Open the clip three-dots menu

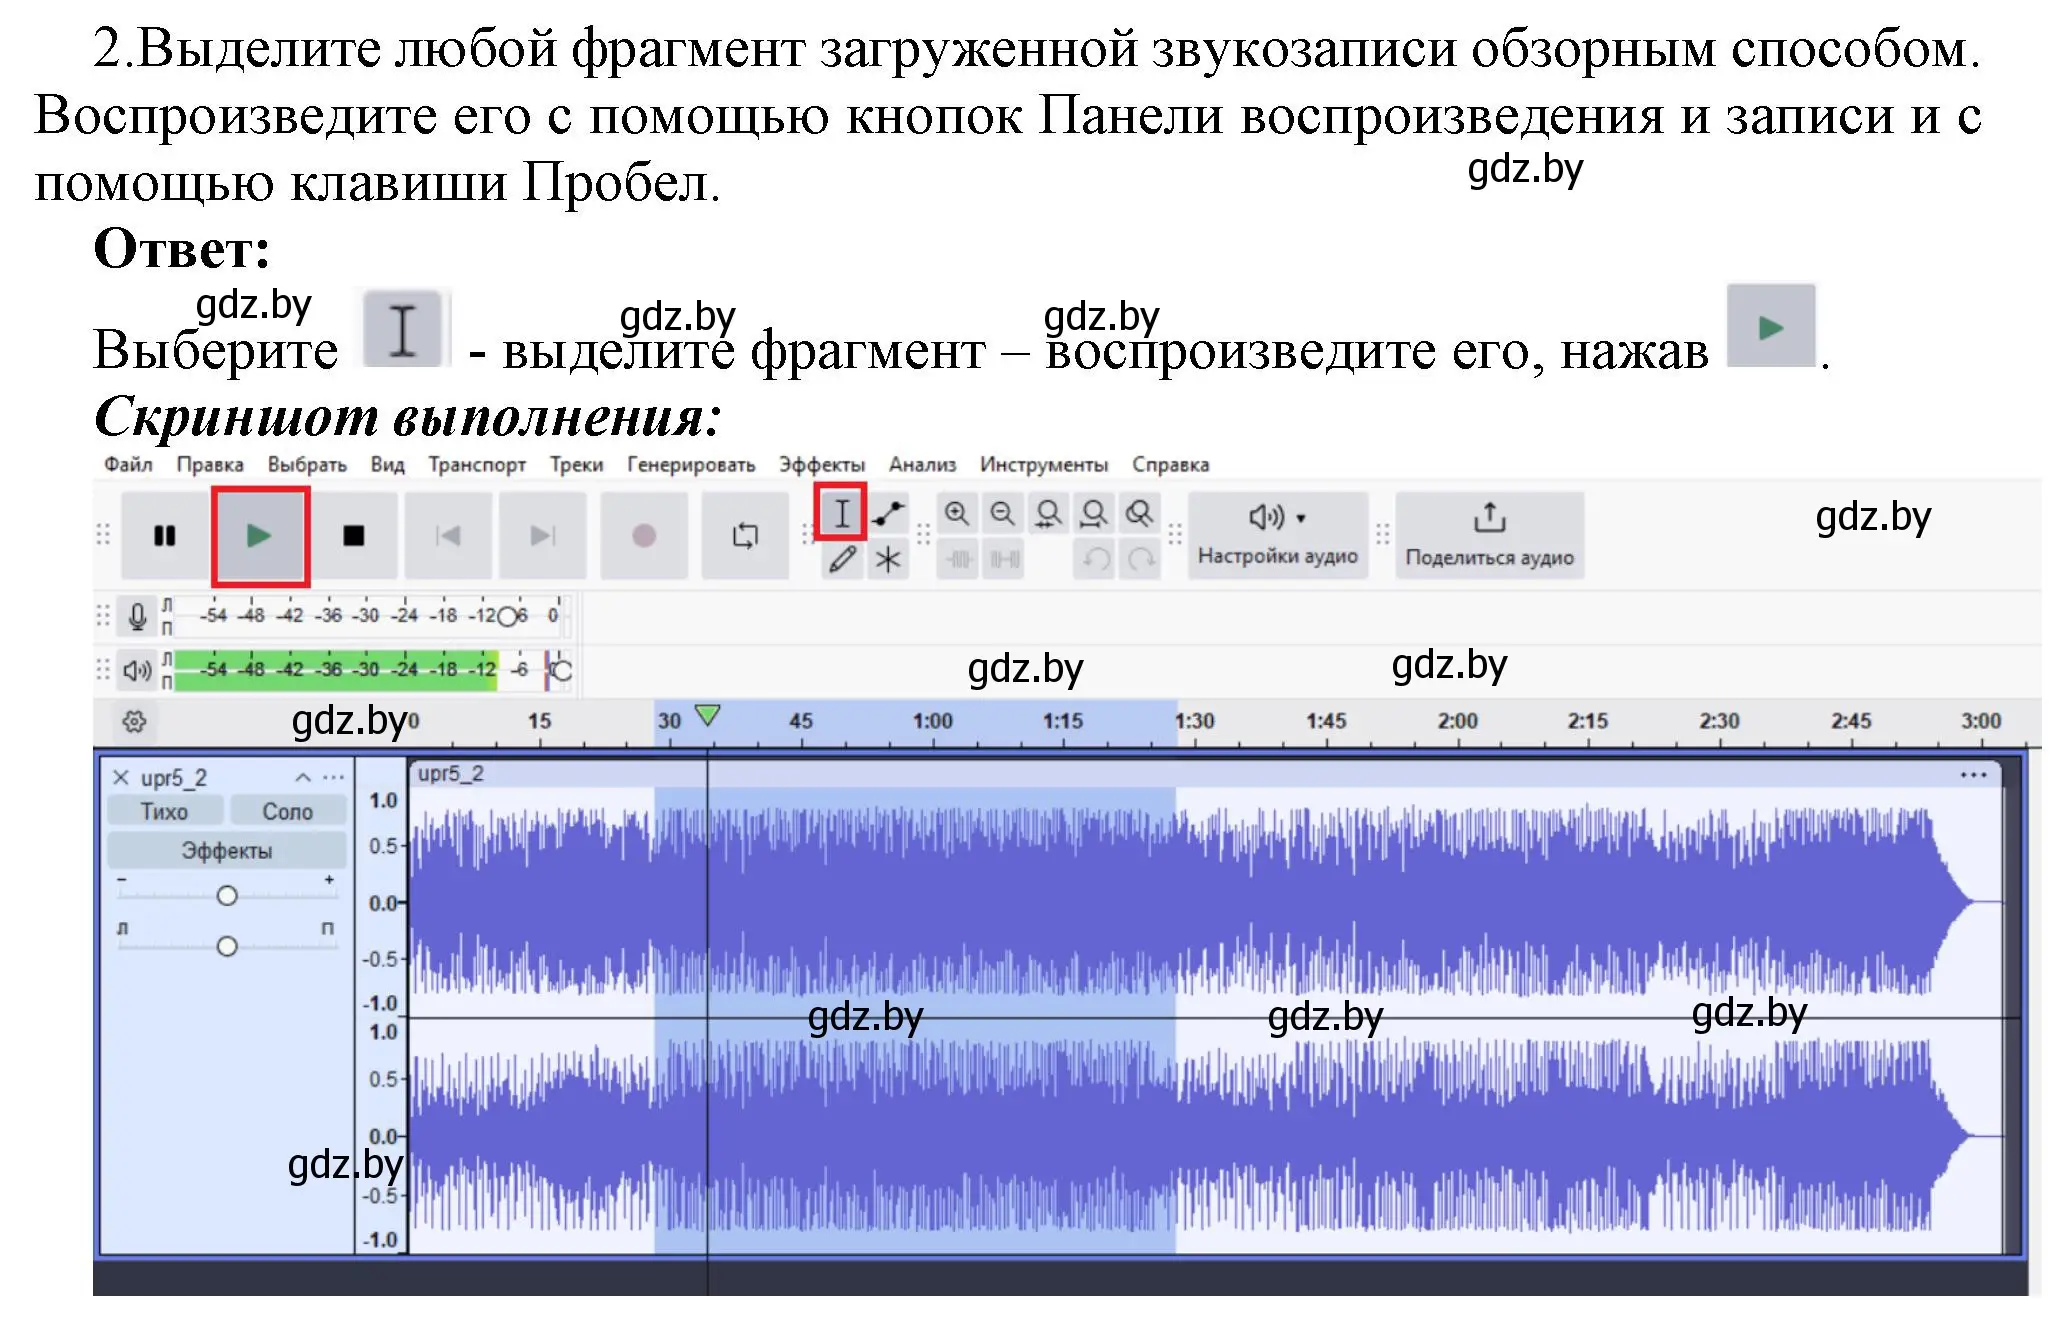(x=1972, y=775)
